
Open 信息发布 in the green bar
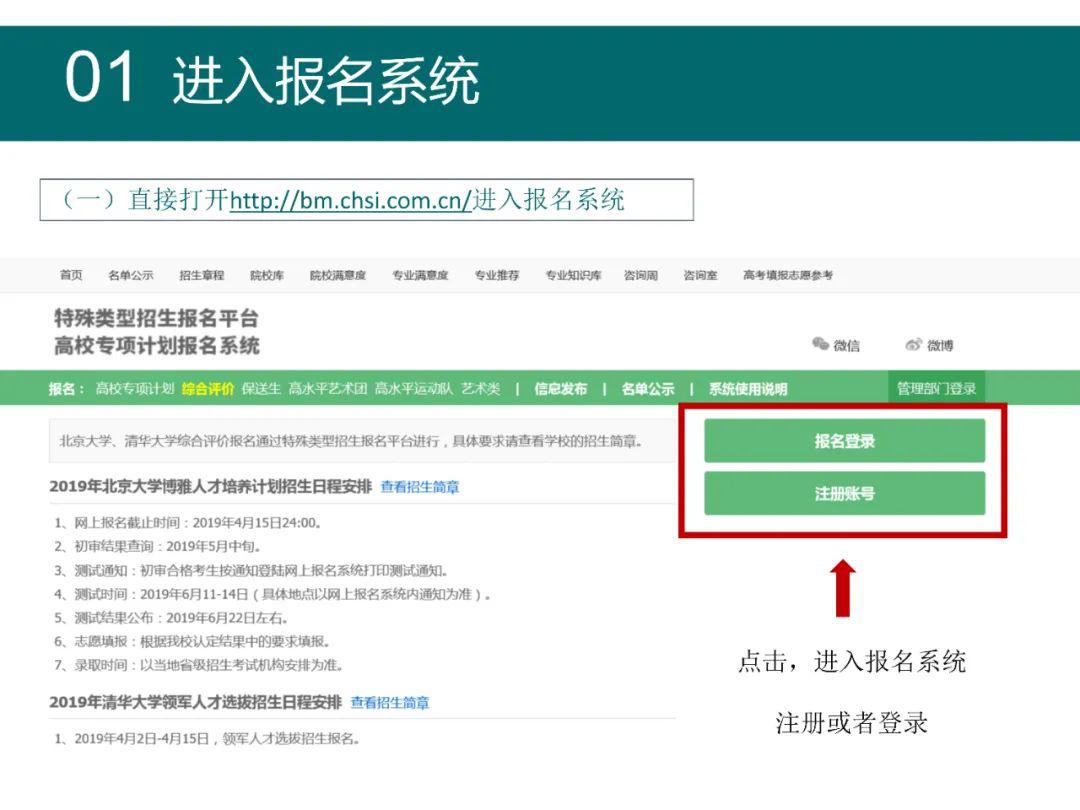(561, 389)
